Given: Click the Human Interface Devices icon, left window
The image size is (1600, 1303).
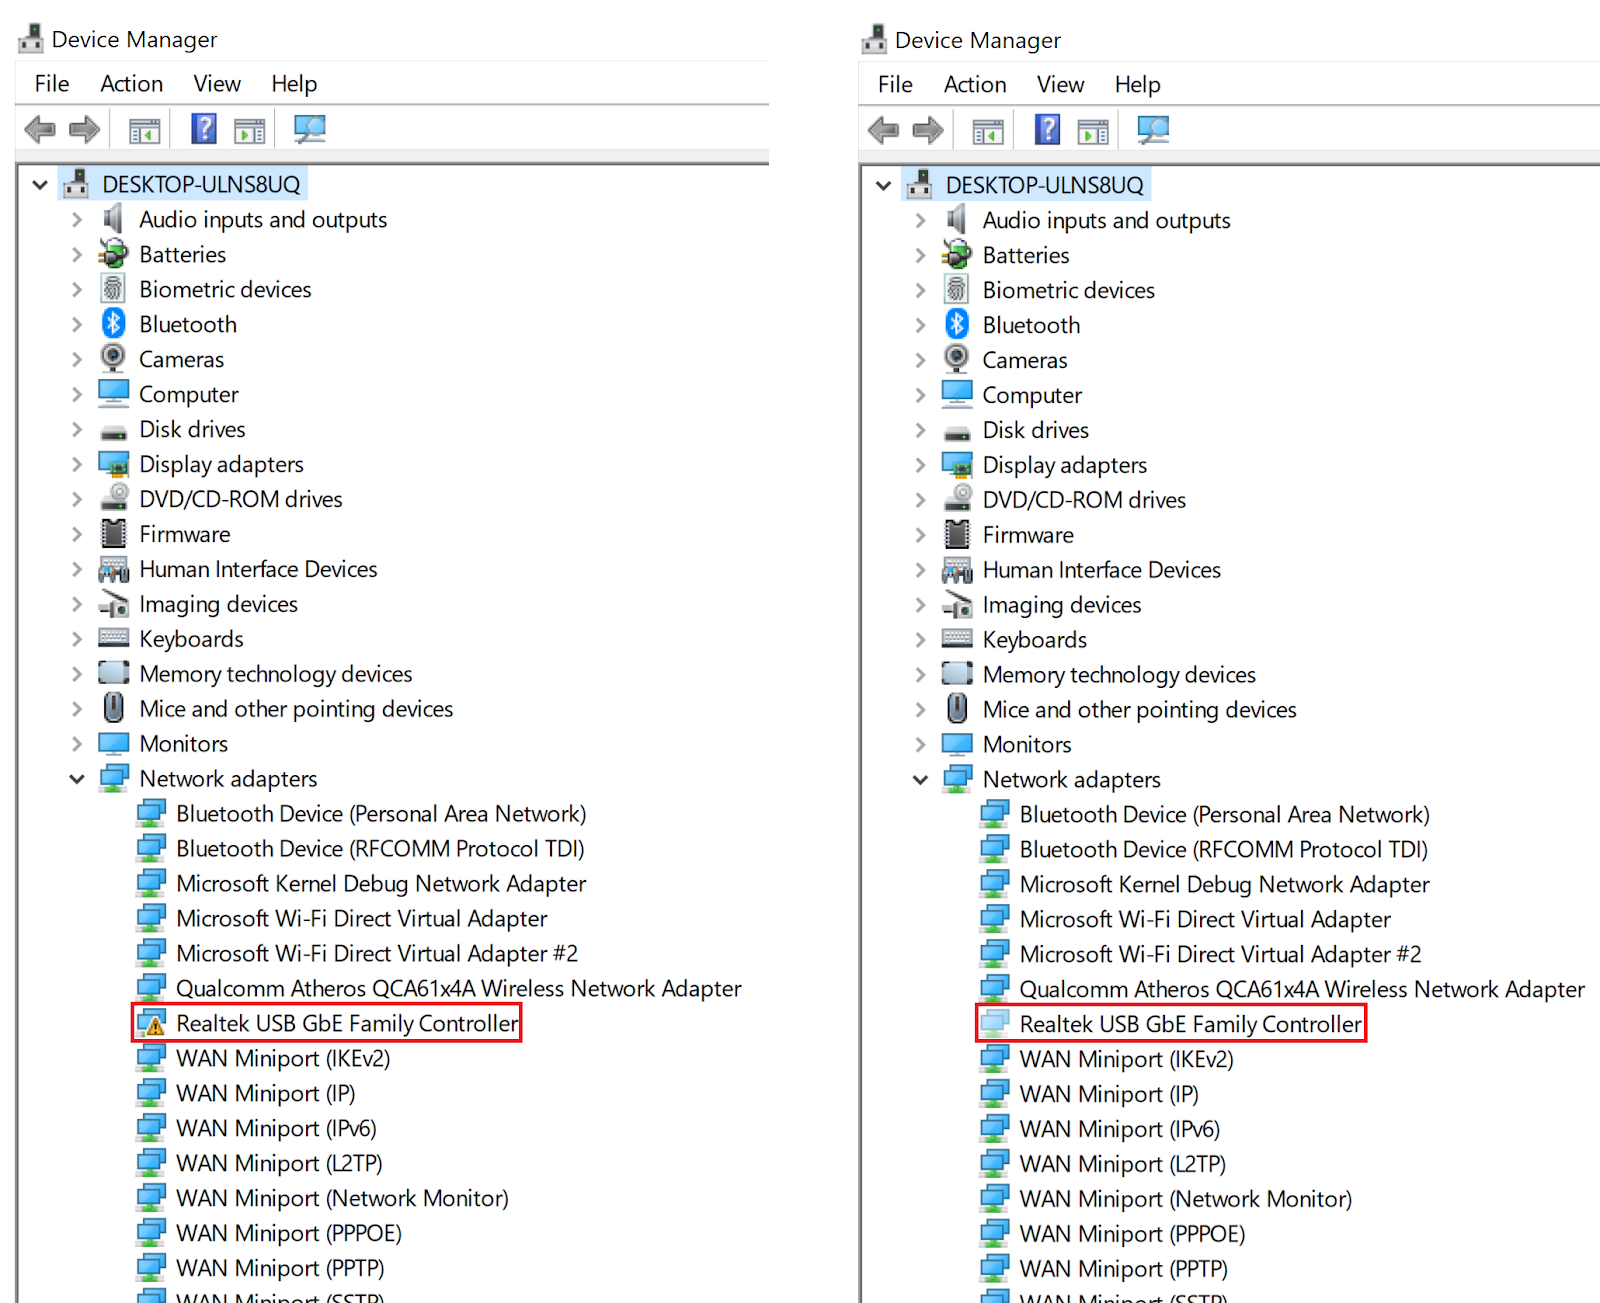Looking at the screenshot, I should (x=114, y=569).
